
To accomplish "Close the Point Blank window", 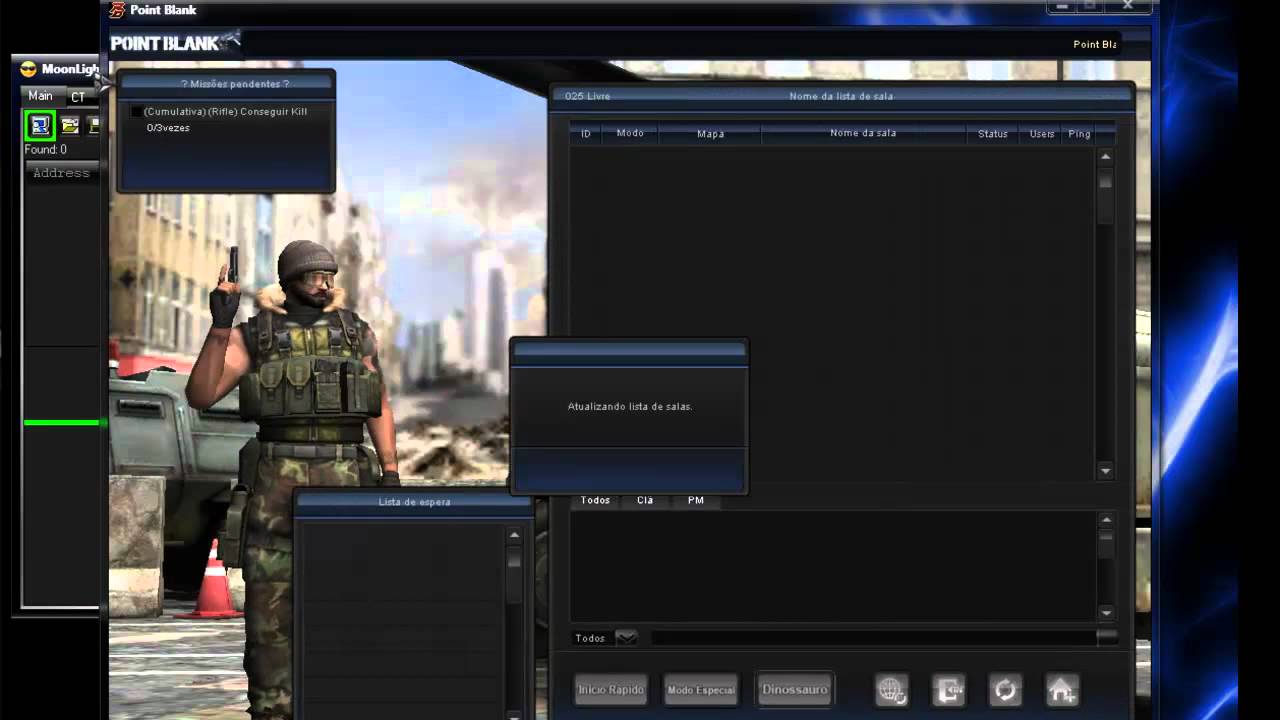I will 1128,7.
